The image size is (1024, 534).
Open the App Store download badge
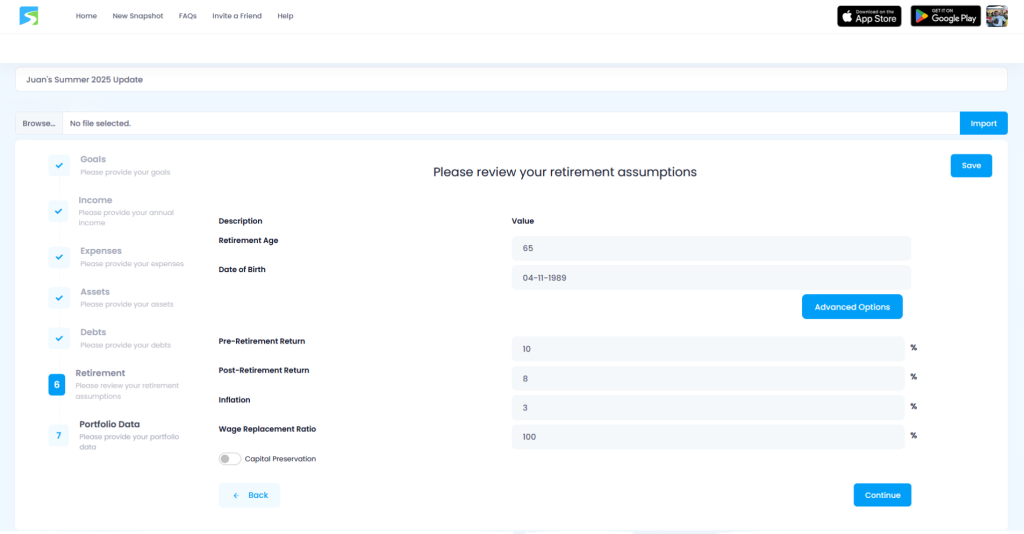869,16
